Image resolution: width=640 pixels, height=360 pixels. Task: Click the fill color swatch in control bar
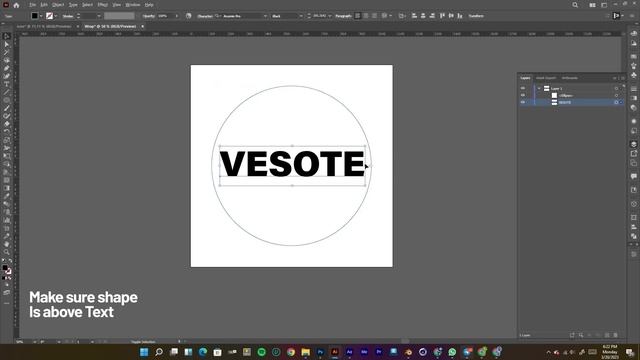(35, 16)
